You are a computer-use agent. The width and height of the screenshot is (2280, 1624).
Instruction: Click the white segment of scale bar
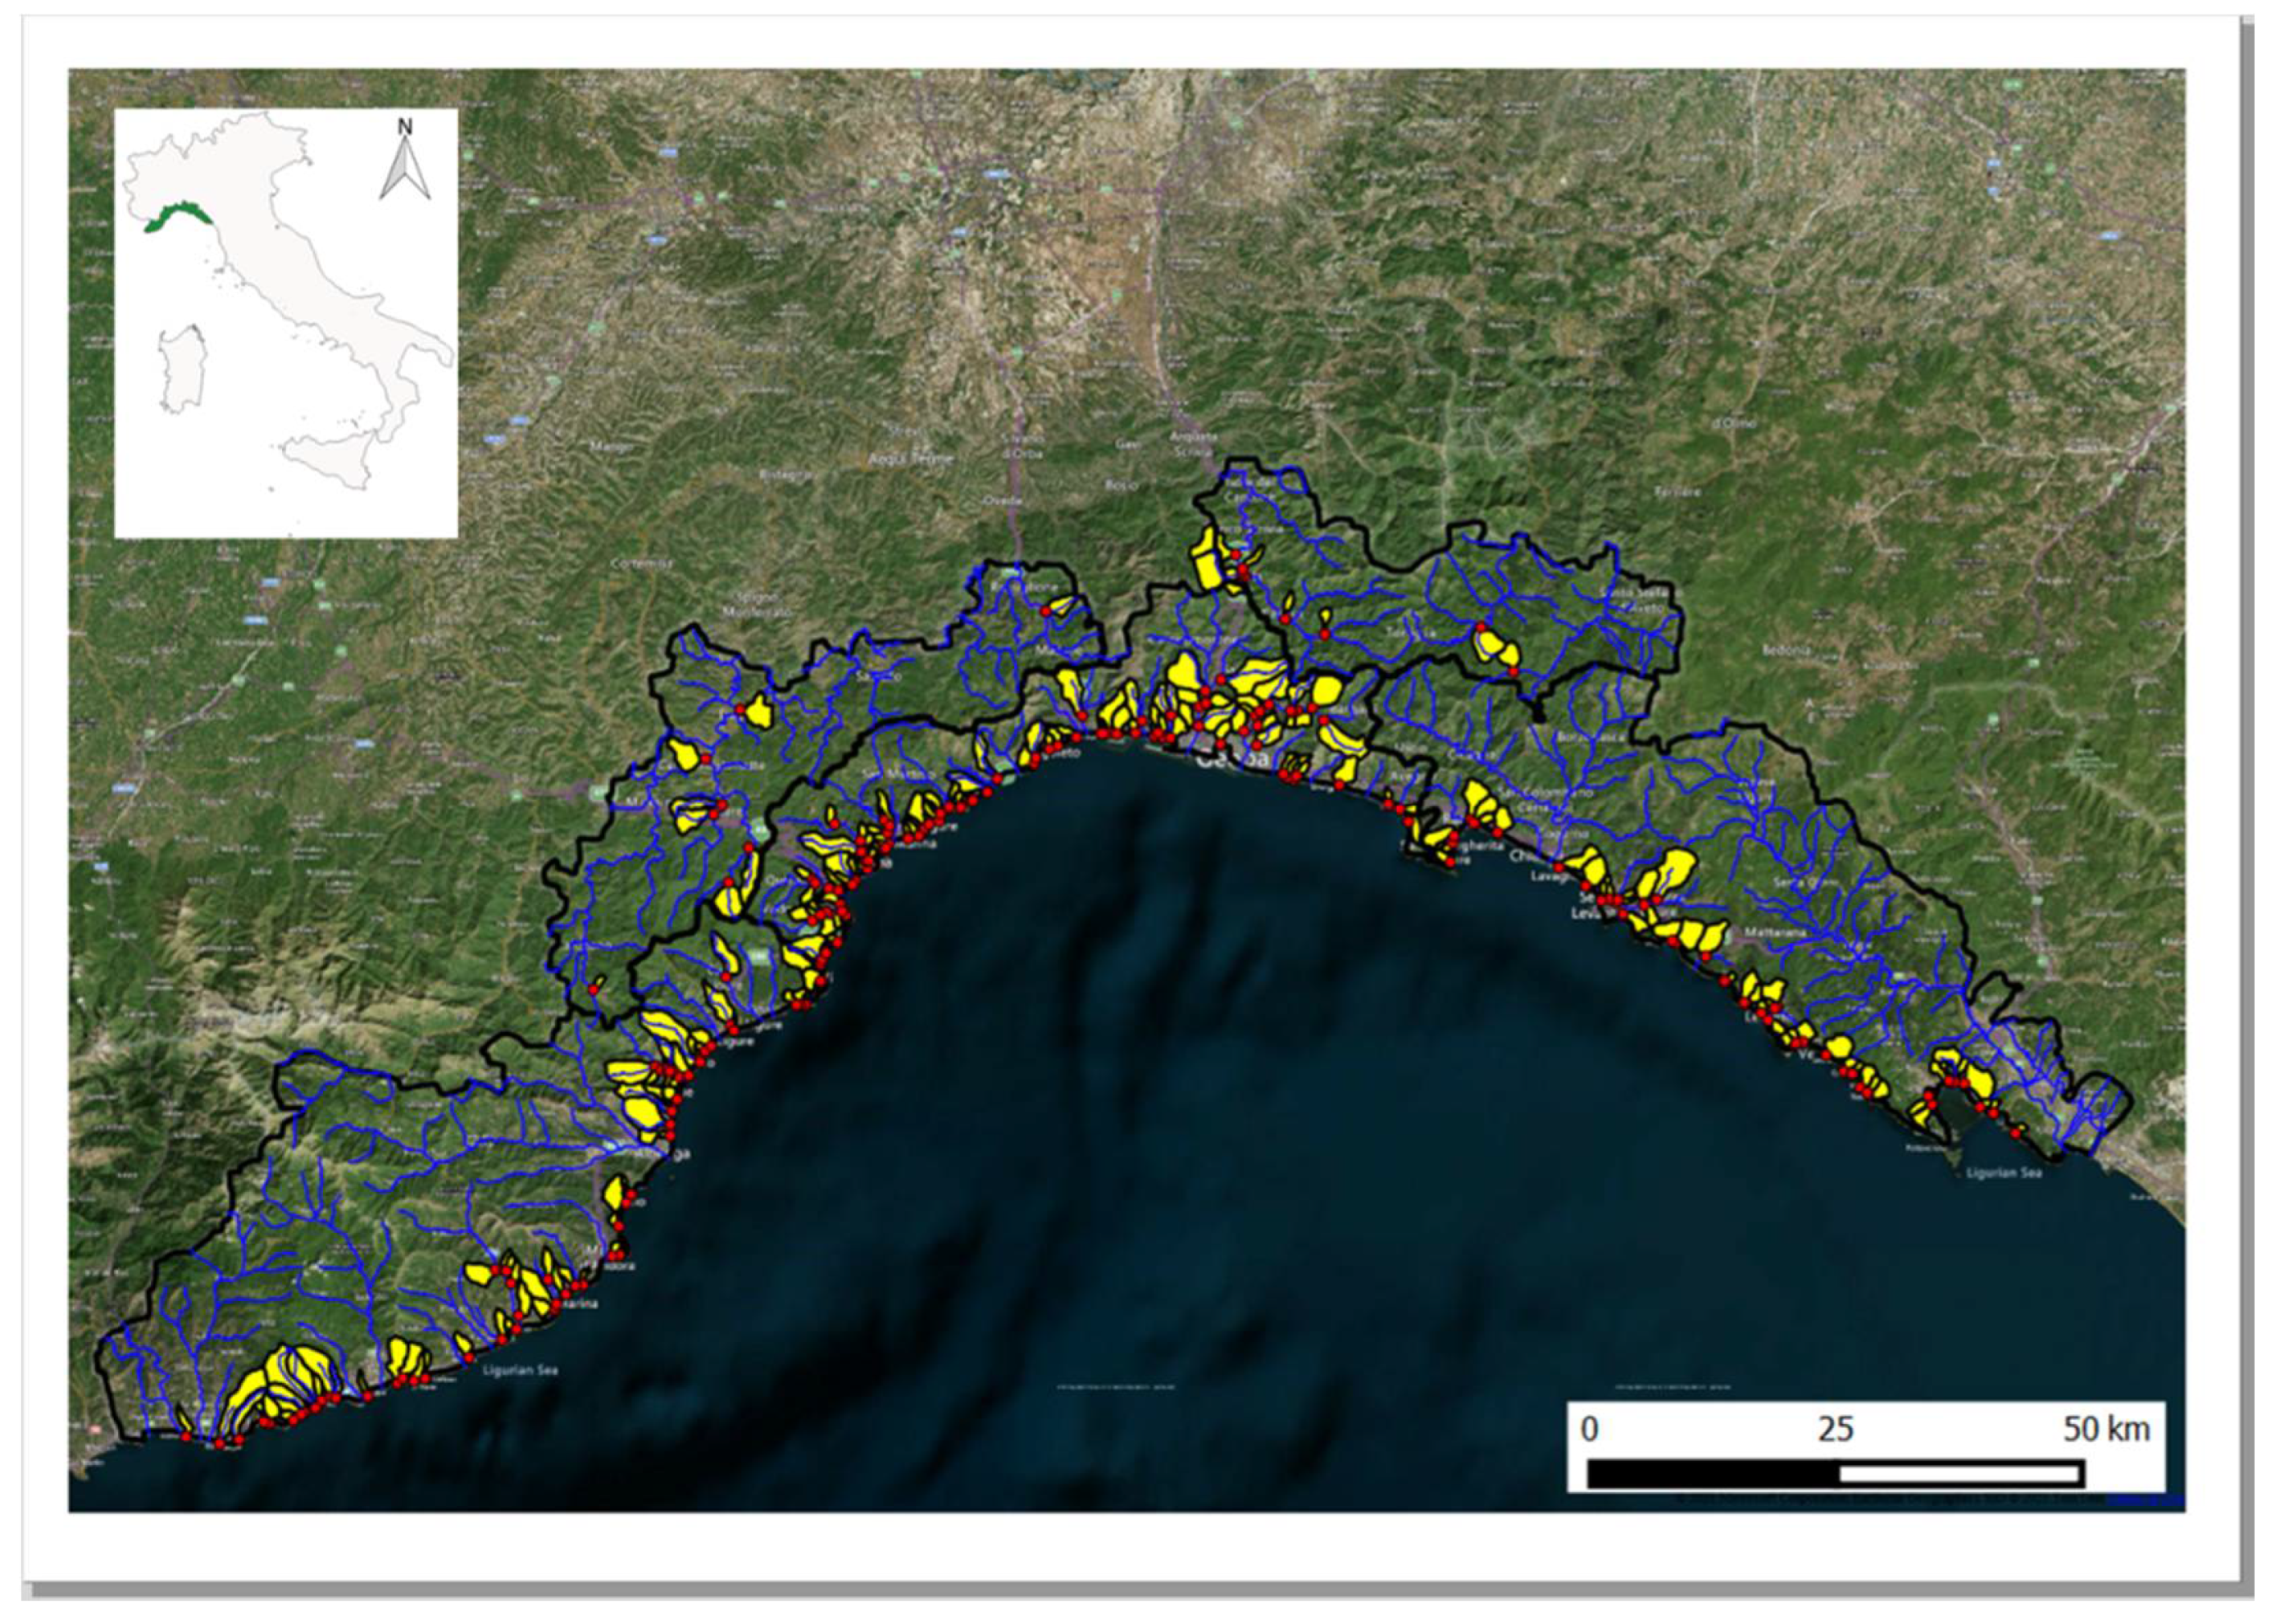(x=1960, y=1473)
